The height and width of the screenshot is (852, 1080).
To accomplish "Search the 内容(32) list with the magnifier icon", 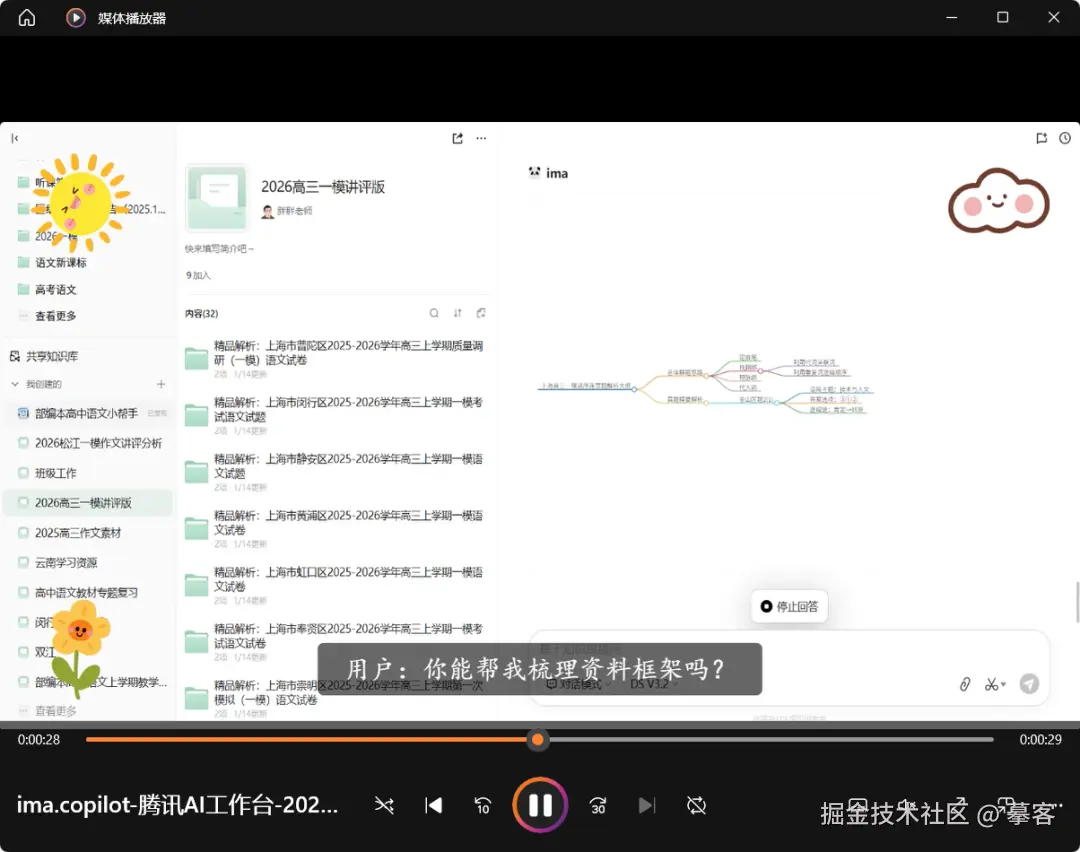I will tap(434, 313).
